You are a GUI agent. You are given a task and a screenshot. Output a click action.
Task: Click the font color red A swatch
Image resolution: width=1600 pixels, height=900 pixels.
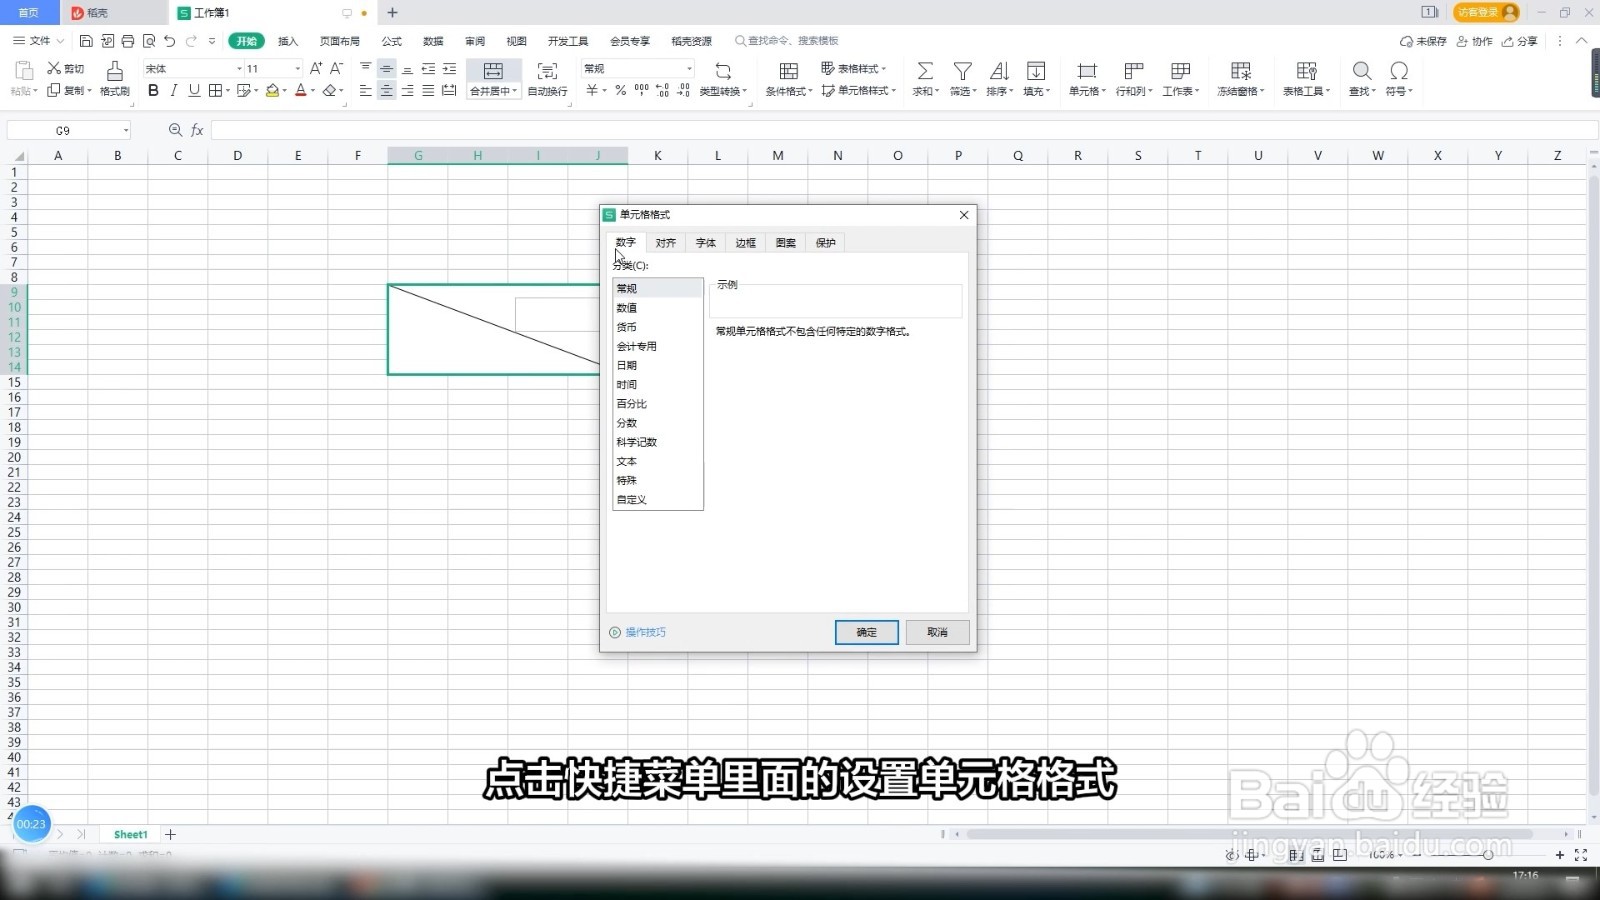[300, 90]
